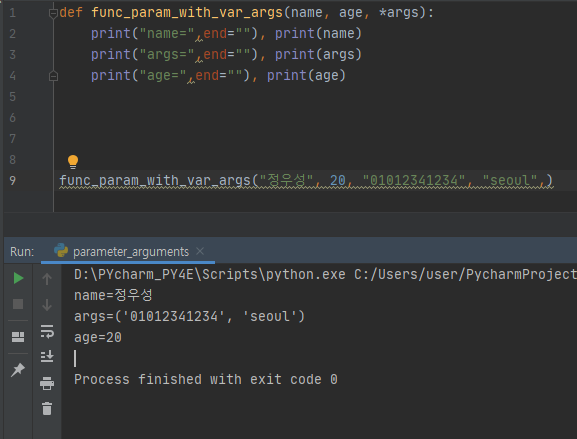The height and width of the screenshot is (439, 577).
Task: Collapse the function definition fold marker
Action: pyautogui.click(x=53, y=14)
